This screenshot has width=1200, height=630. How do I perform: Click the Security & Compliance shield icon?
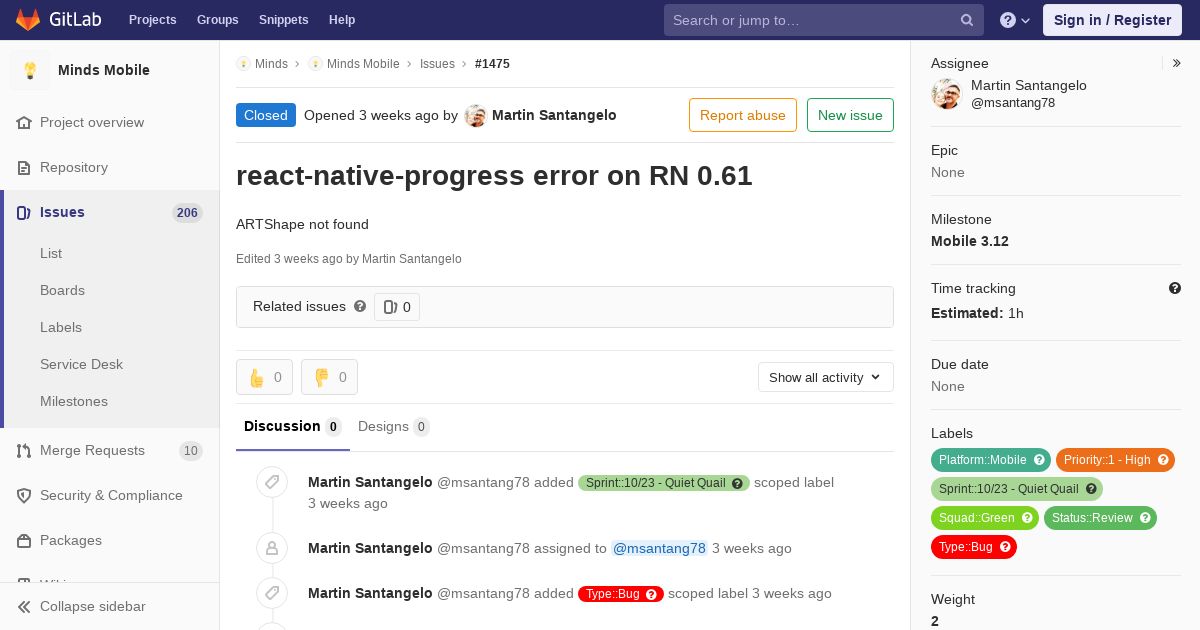click(24, 495)
